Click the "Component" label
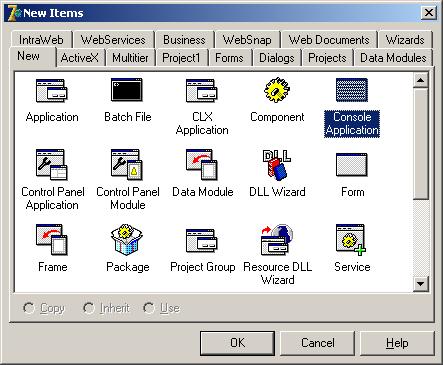 (x=277, y=117)
